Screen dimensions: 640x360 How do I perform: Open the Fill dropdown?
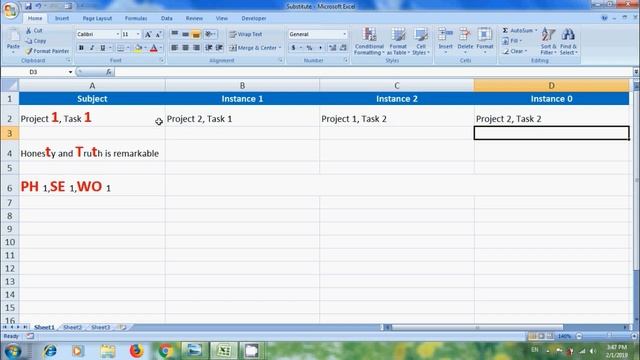[x=512, y=41]
